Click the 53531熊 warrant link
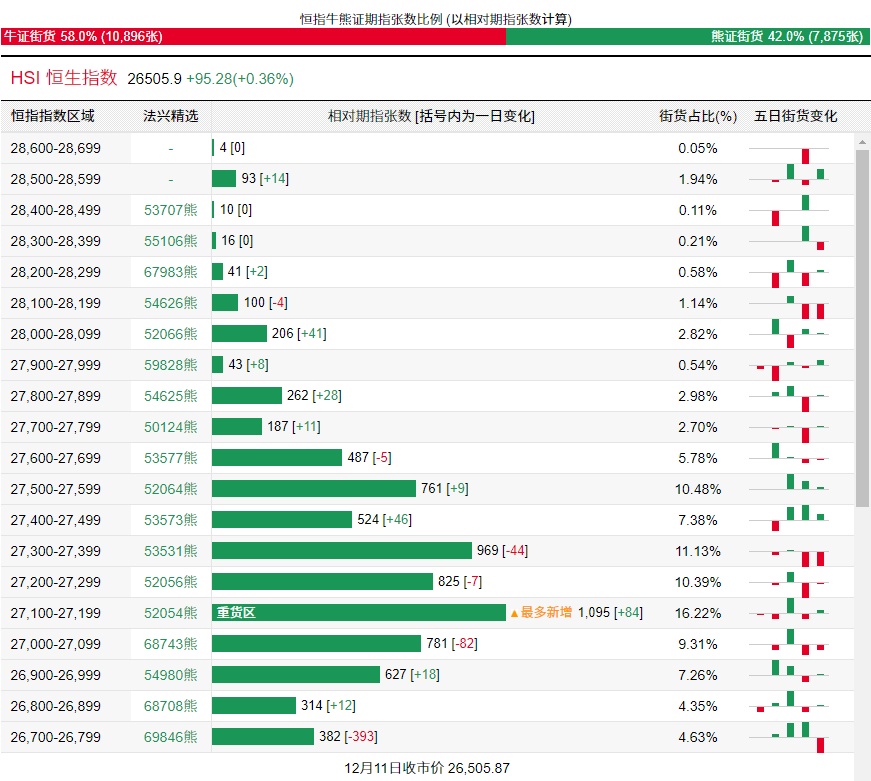The image size is (871, 781). [170, 551]
